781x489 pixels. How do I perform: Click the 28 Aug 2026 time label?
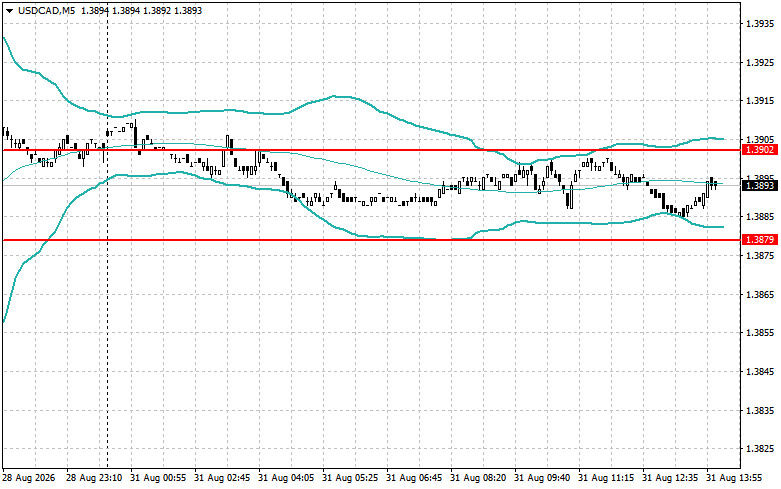28,478
